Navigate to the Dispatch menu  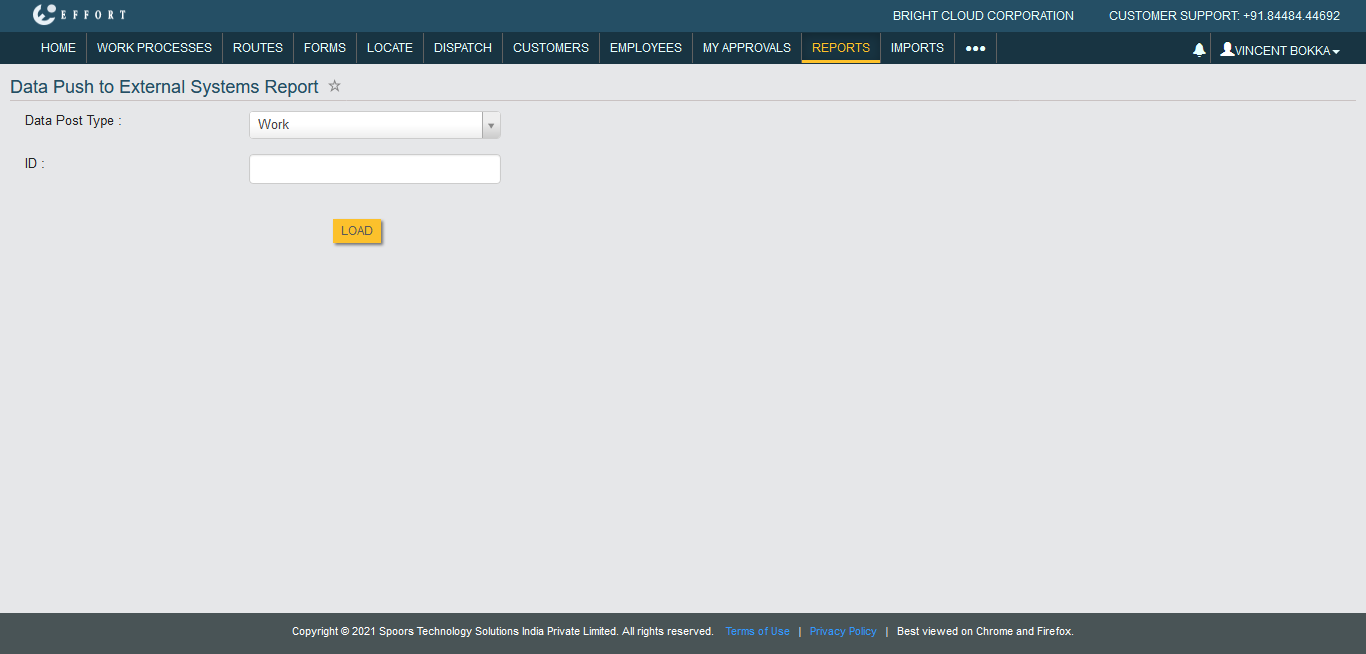tap(463, 48)
